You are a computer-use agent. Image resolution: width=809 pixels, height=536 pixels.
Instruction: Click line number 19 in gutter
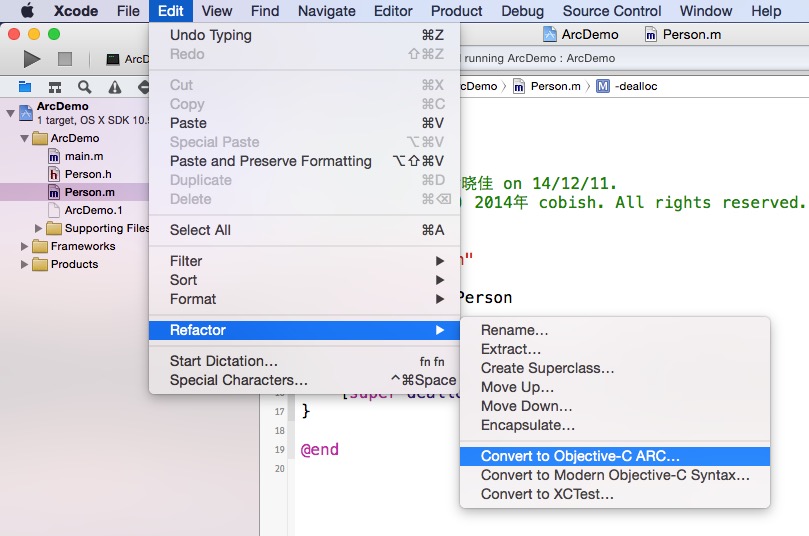(x=279, y=449)
